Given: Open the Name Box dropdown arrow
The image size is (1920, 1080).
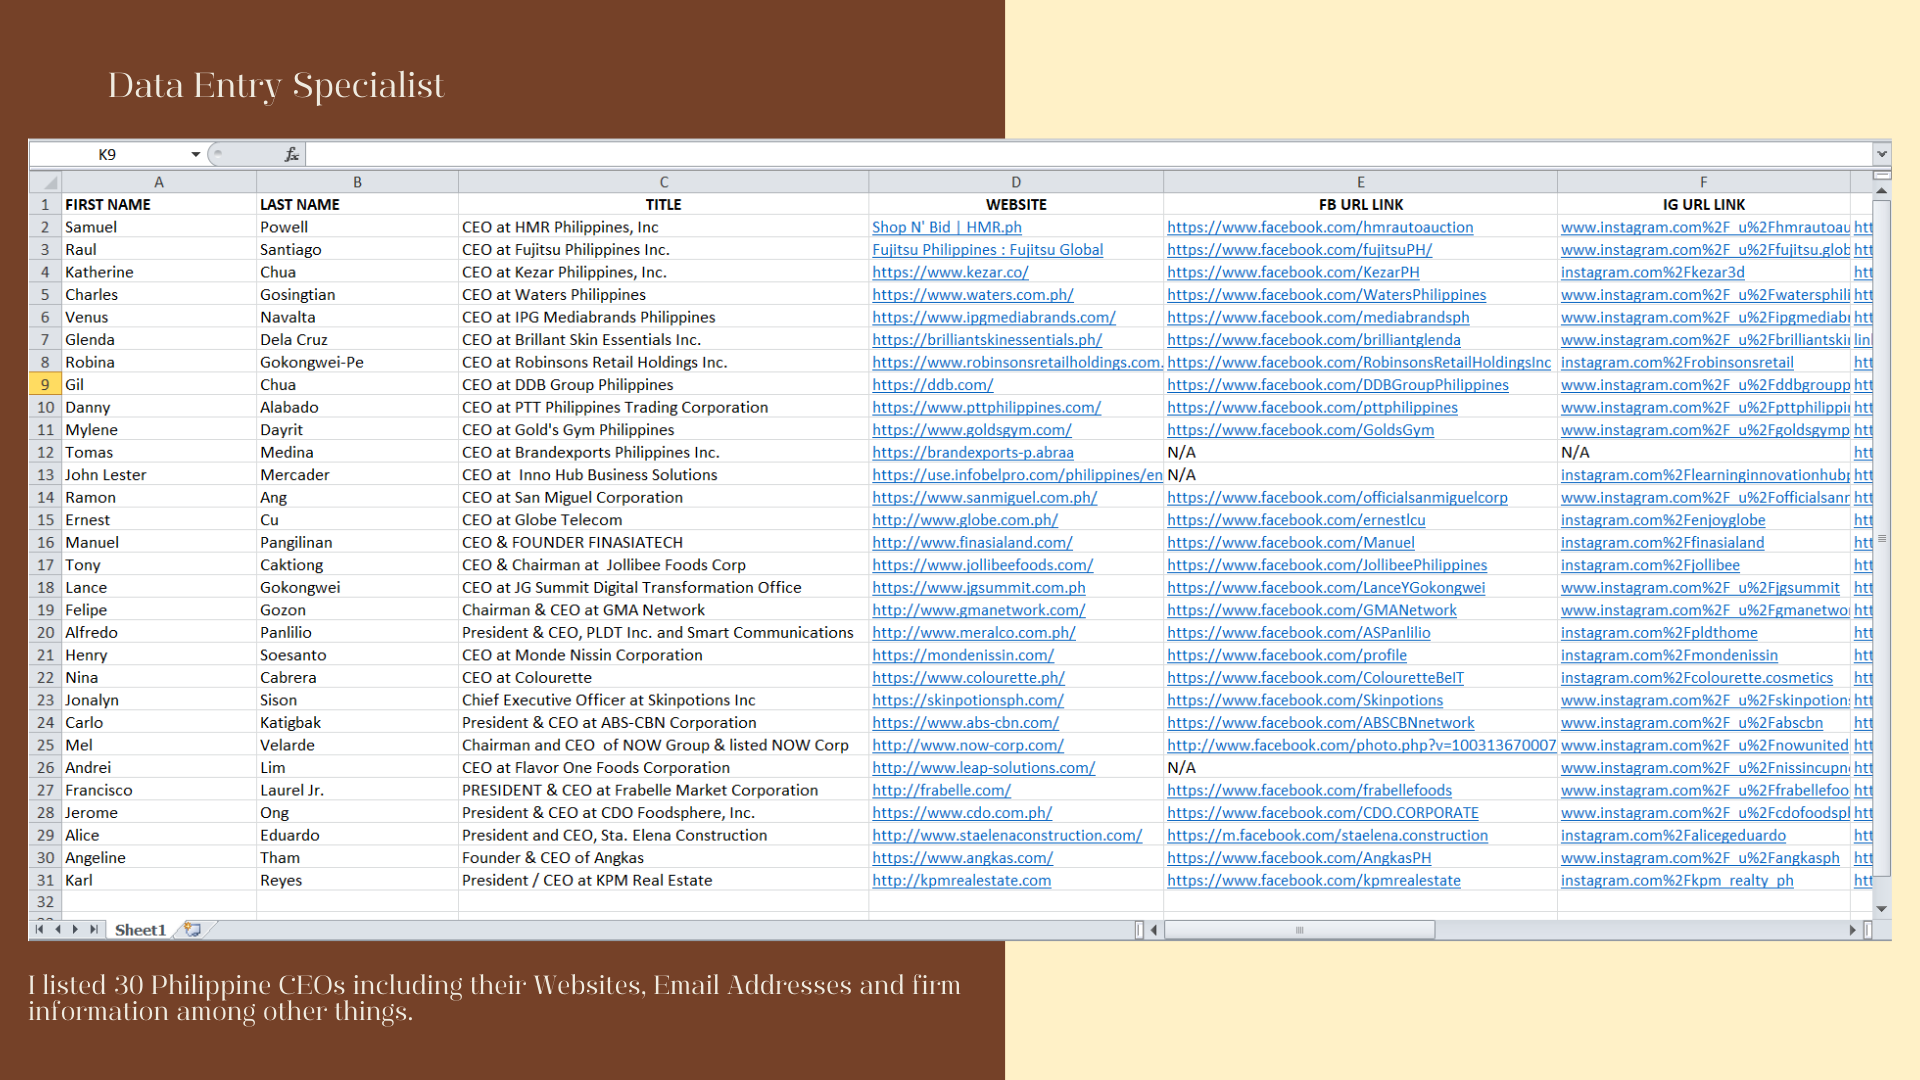Looking at the screenshot, I should click(x=195, y=154).
